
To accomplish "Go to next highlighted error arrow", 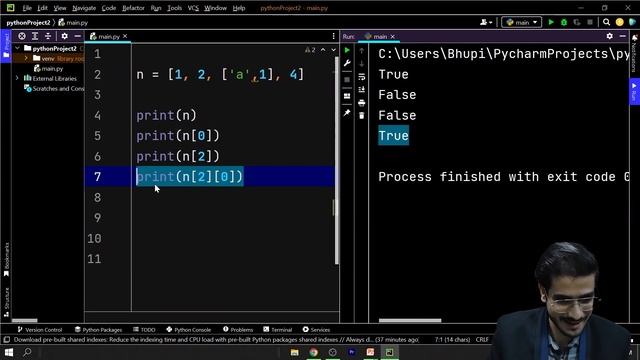I will 333,50.
